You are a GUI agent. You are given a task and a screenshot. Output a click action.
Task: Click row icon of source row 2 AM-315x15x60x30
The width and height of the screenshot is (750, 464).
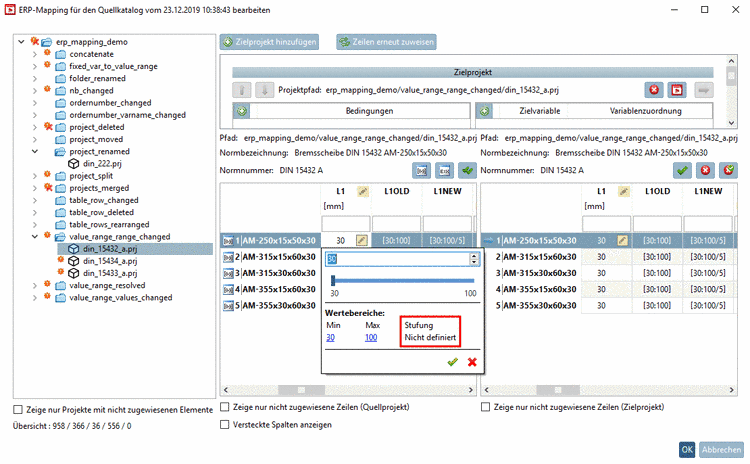tap(229, 257)
